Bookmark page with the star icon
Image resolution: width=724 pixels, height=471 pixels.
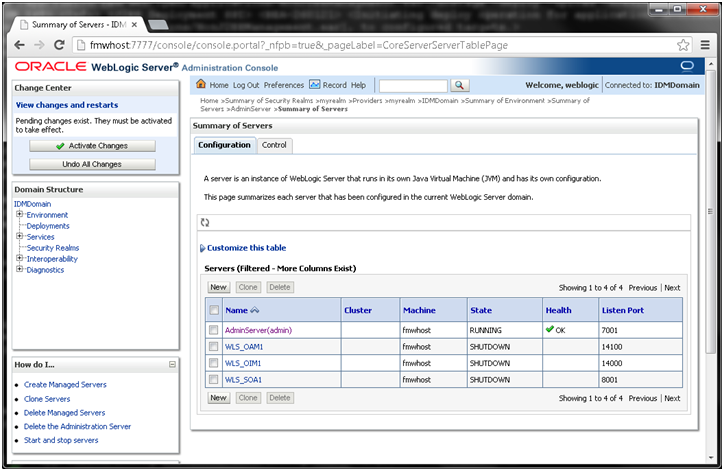click(683, 45)
